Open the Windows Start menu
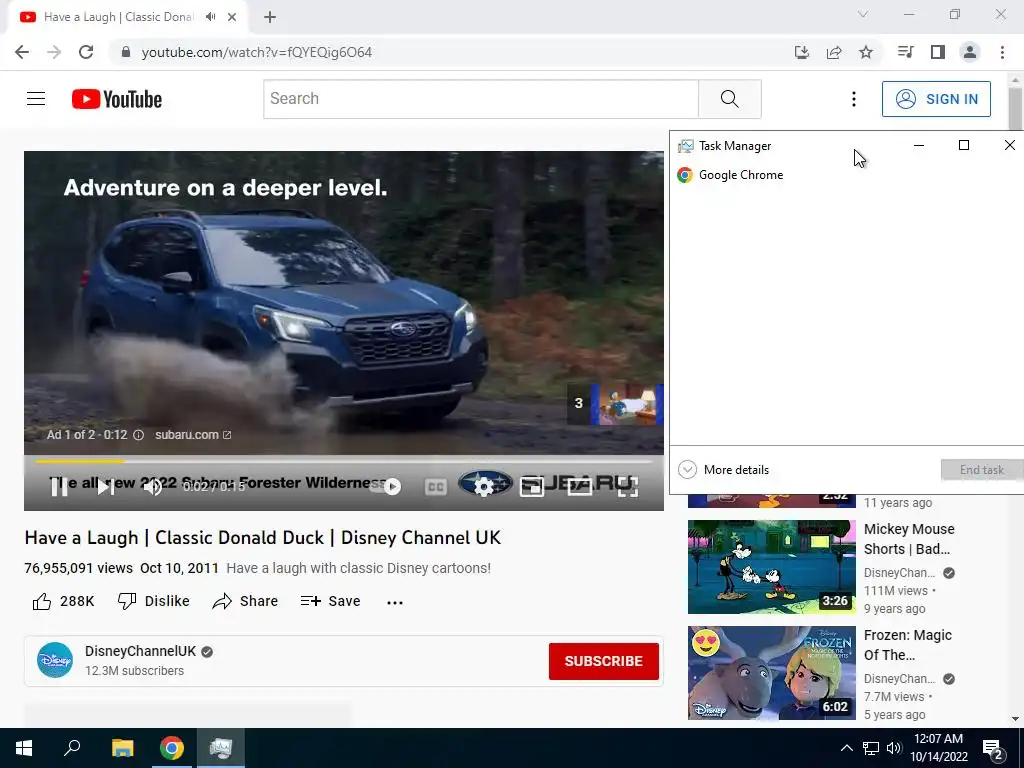Image resolution: width=1024 pixels, height=768 pixels. [24, 748]
